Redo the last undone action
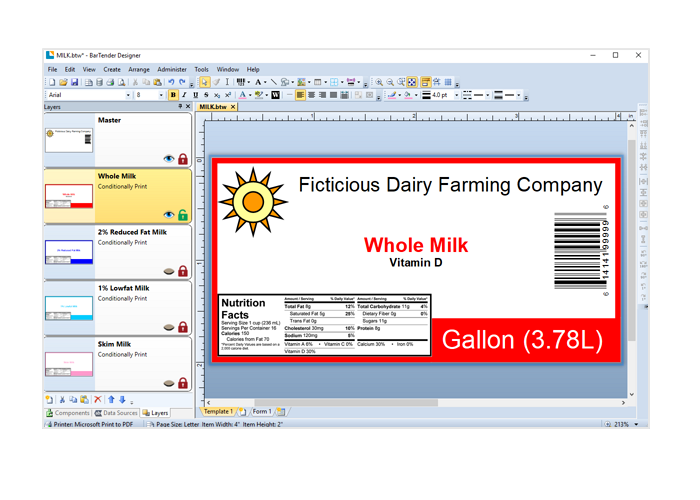Image resolution: width=700 pixels, height=500 pixels. [x=182, y=82]
